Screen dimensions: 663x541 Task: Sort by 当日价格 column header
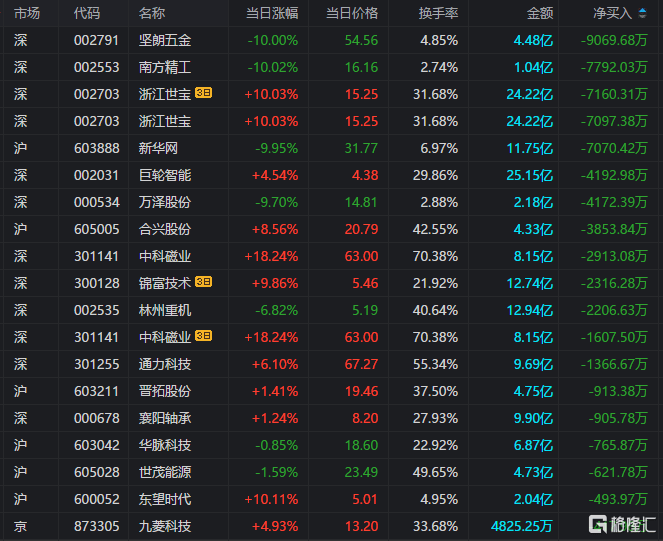tap(352, 14)
